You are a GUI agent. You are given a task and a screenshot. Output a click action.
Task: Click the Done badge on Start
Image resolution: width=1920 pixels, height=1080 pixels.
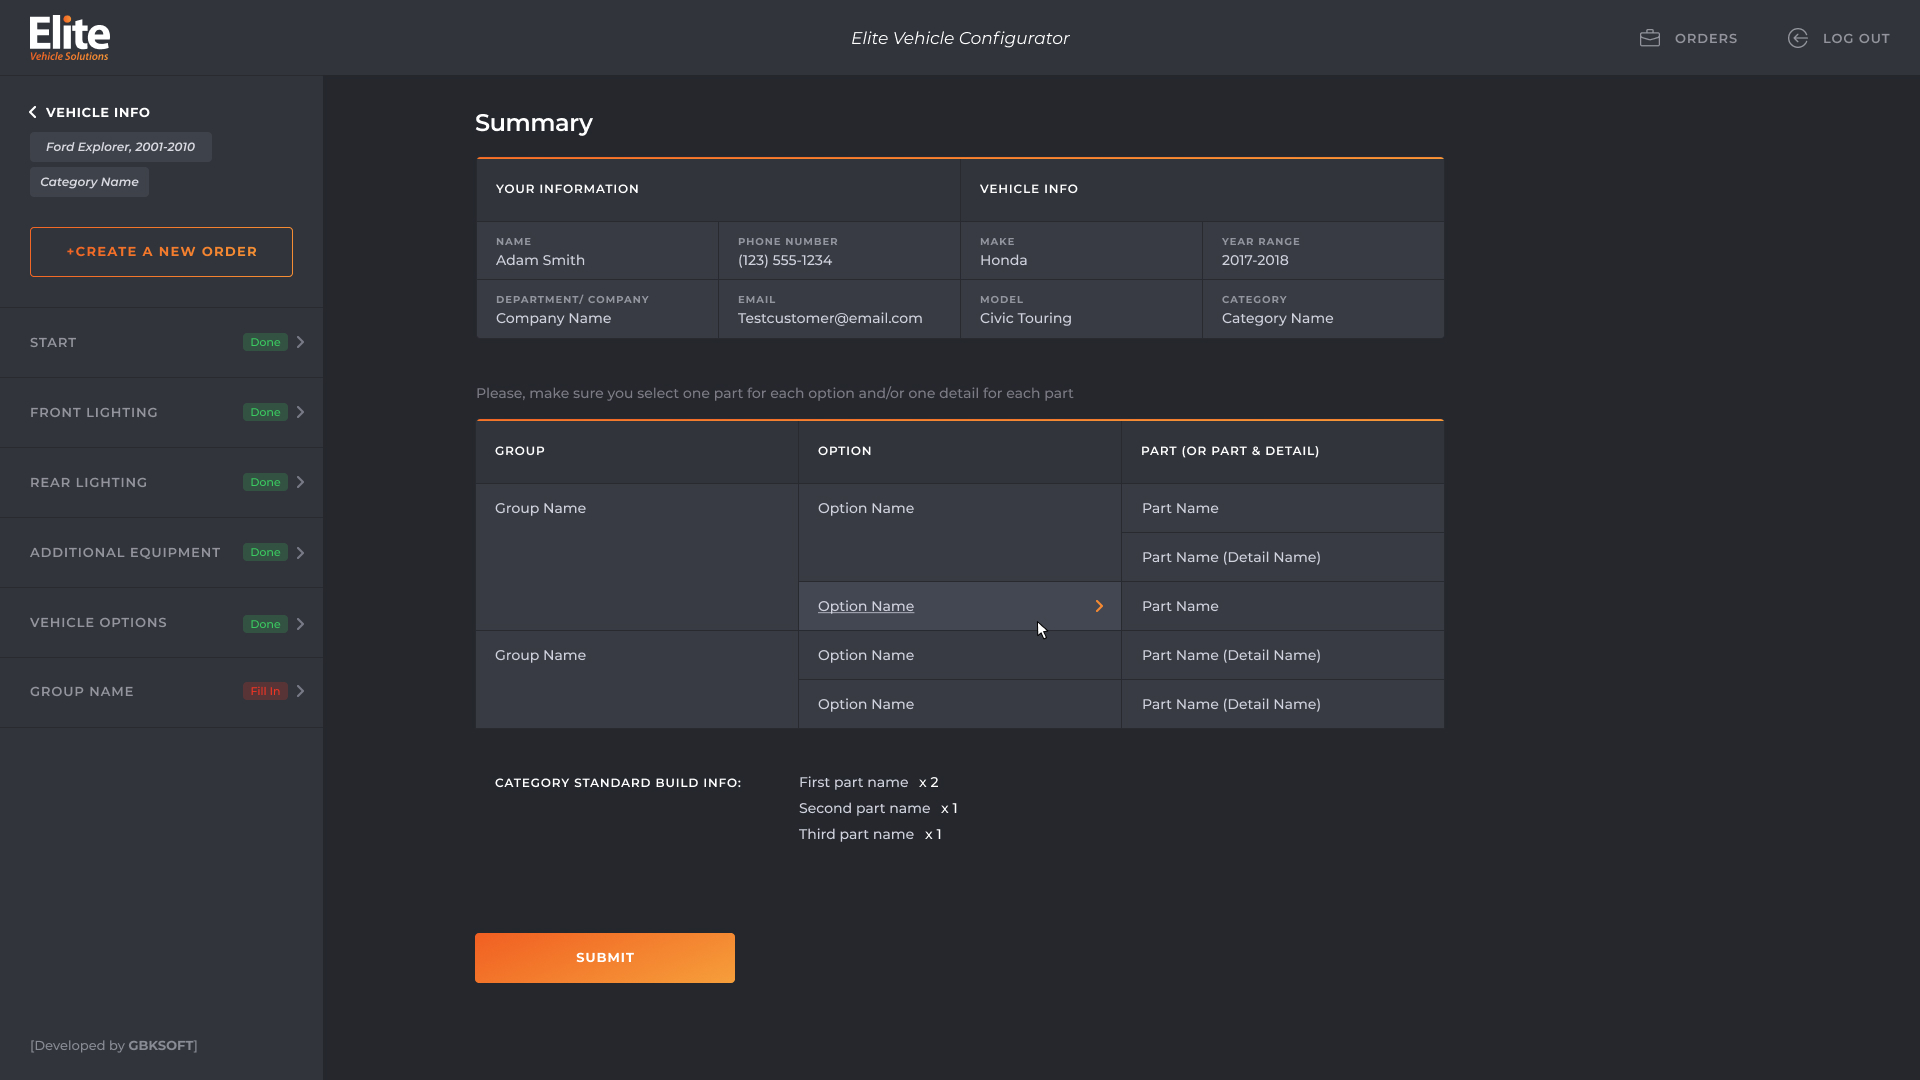click(265, 342)
